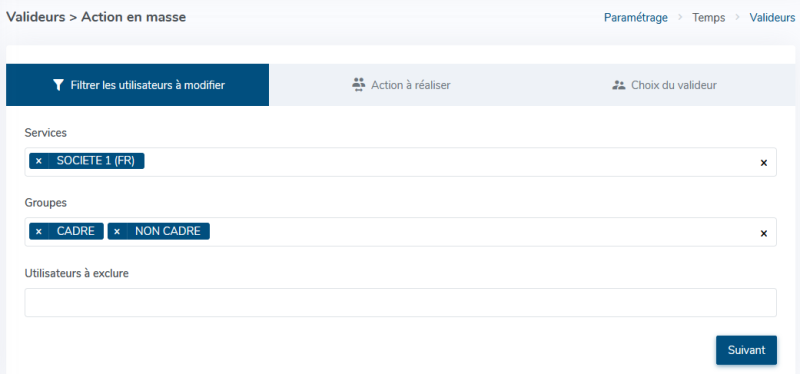Remove the SOCIETE 1 (FR) tag
Screen dimensions: 800x374
click(x=39, y=161)
